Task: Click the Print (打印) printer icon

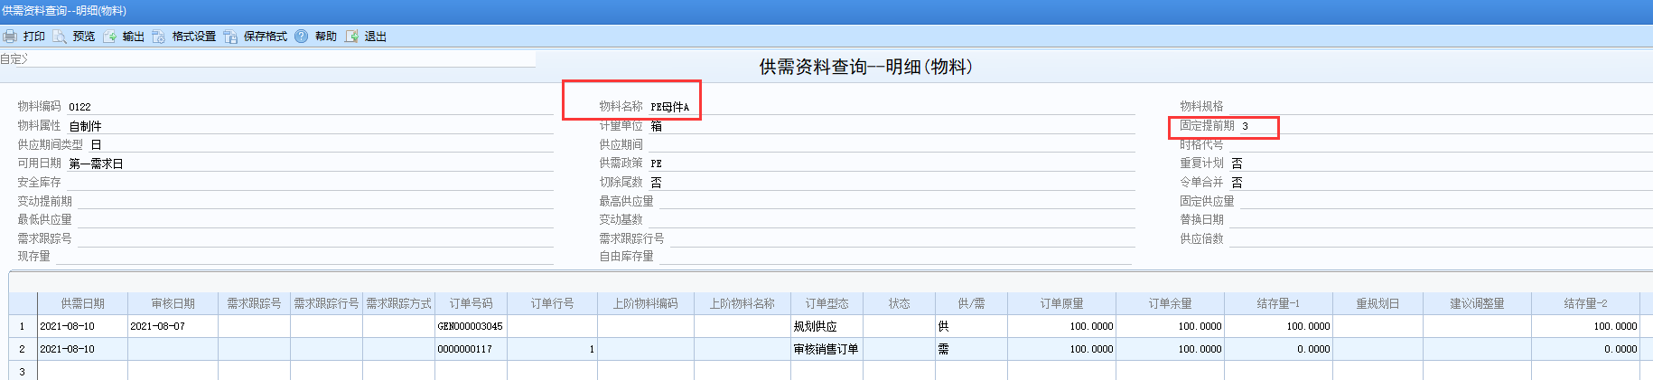Action: (10, 36)
